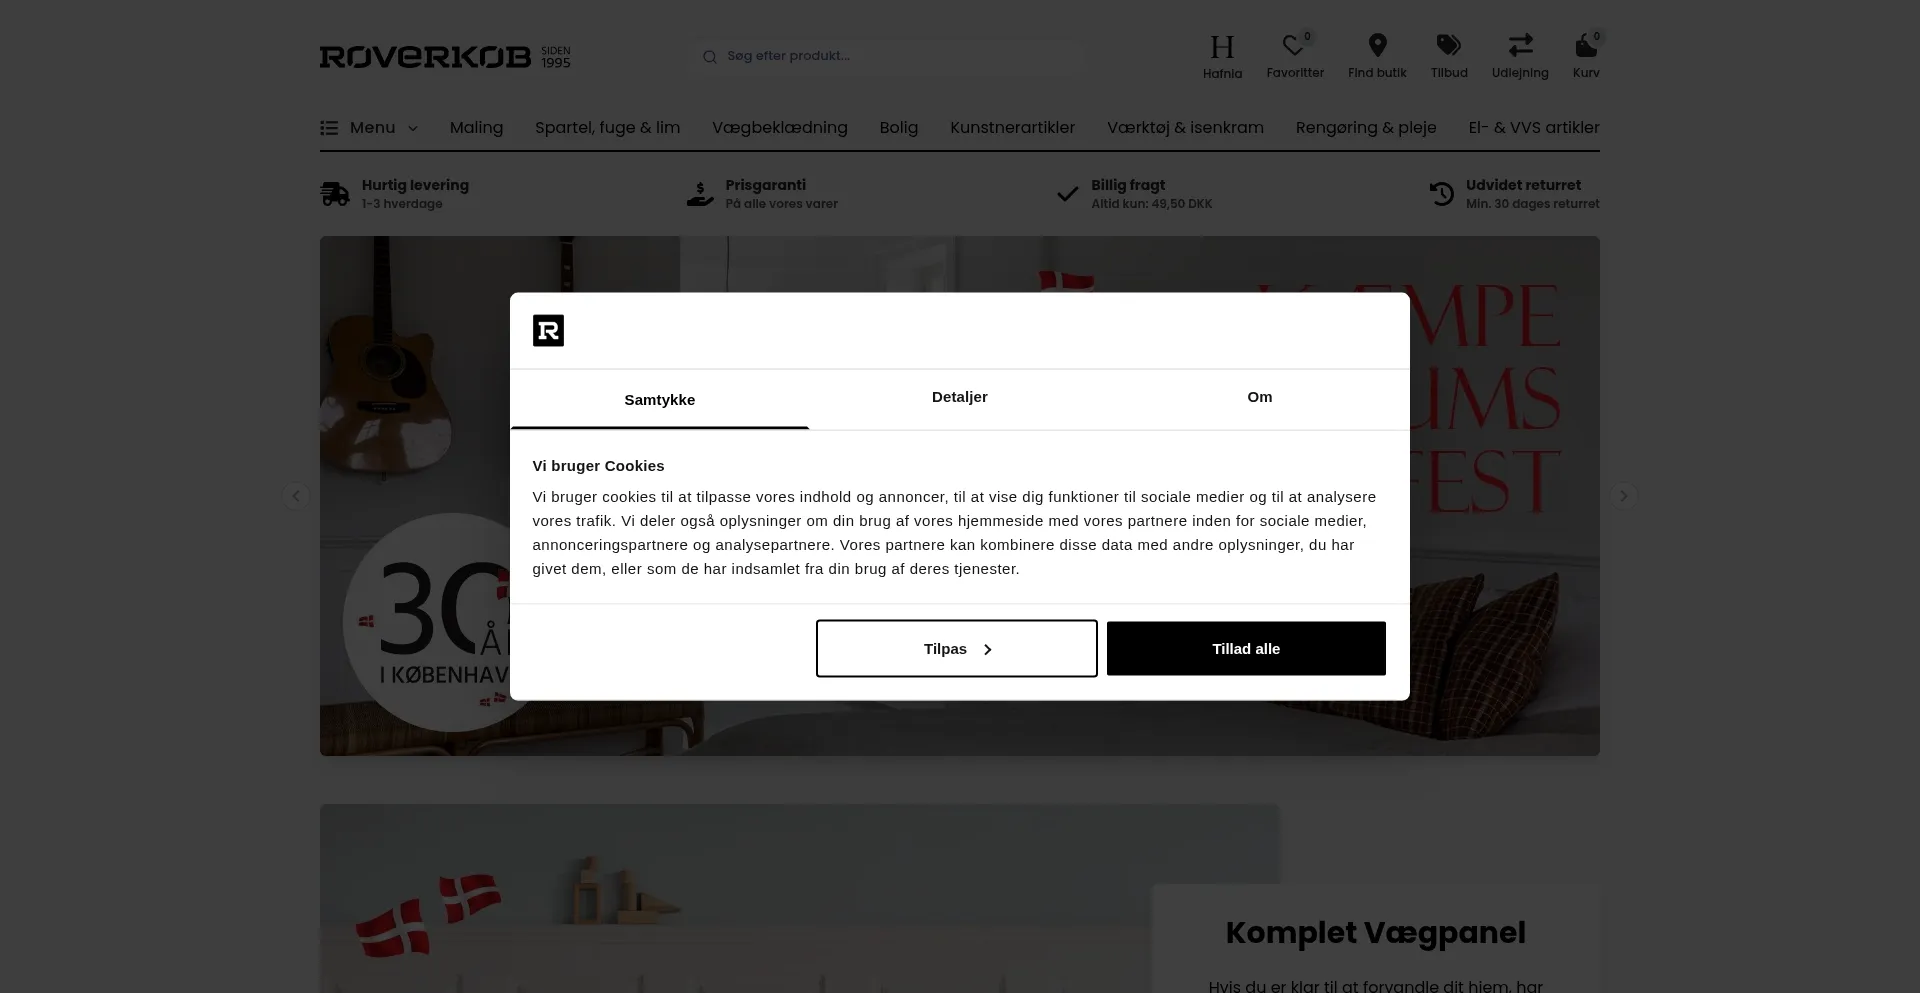Open the Kurv shopping bag

pyautogui.click(x=1586, y=46)
